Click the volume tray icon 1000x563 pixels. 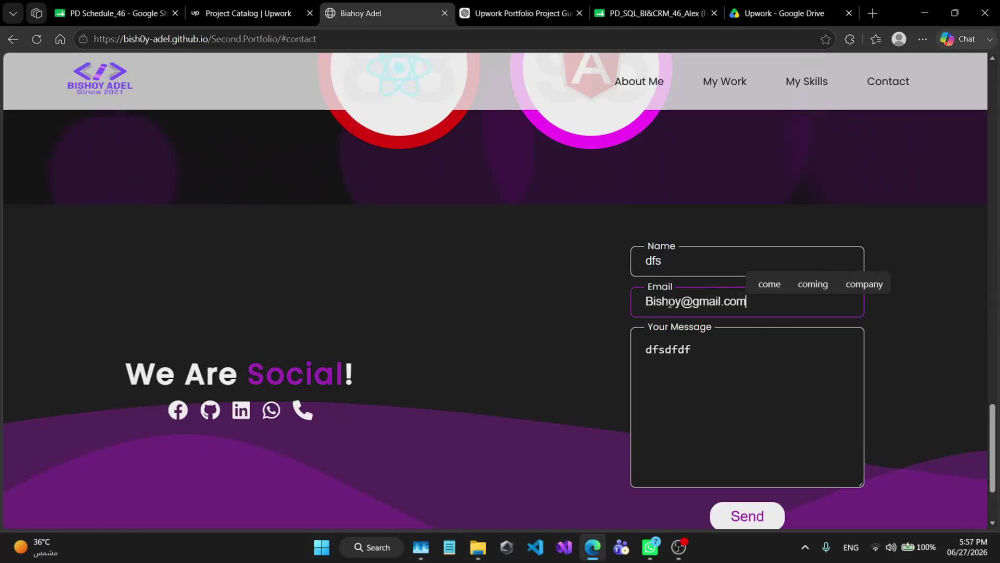(x=891, y=547)
